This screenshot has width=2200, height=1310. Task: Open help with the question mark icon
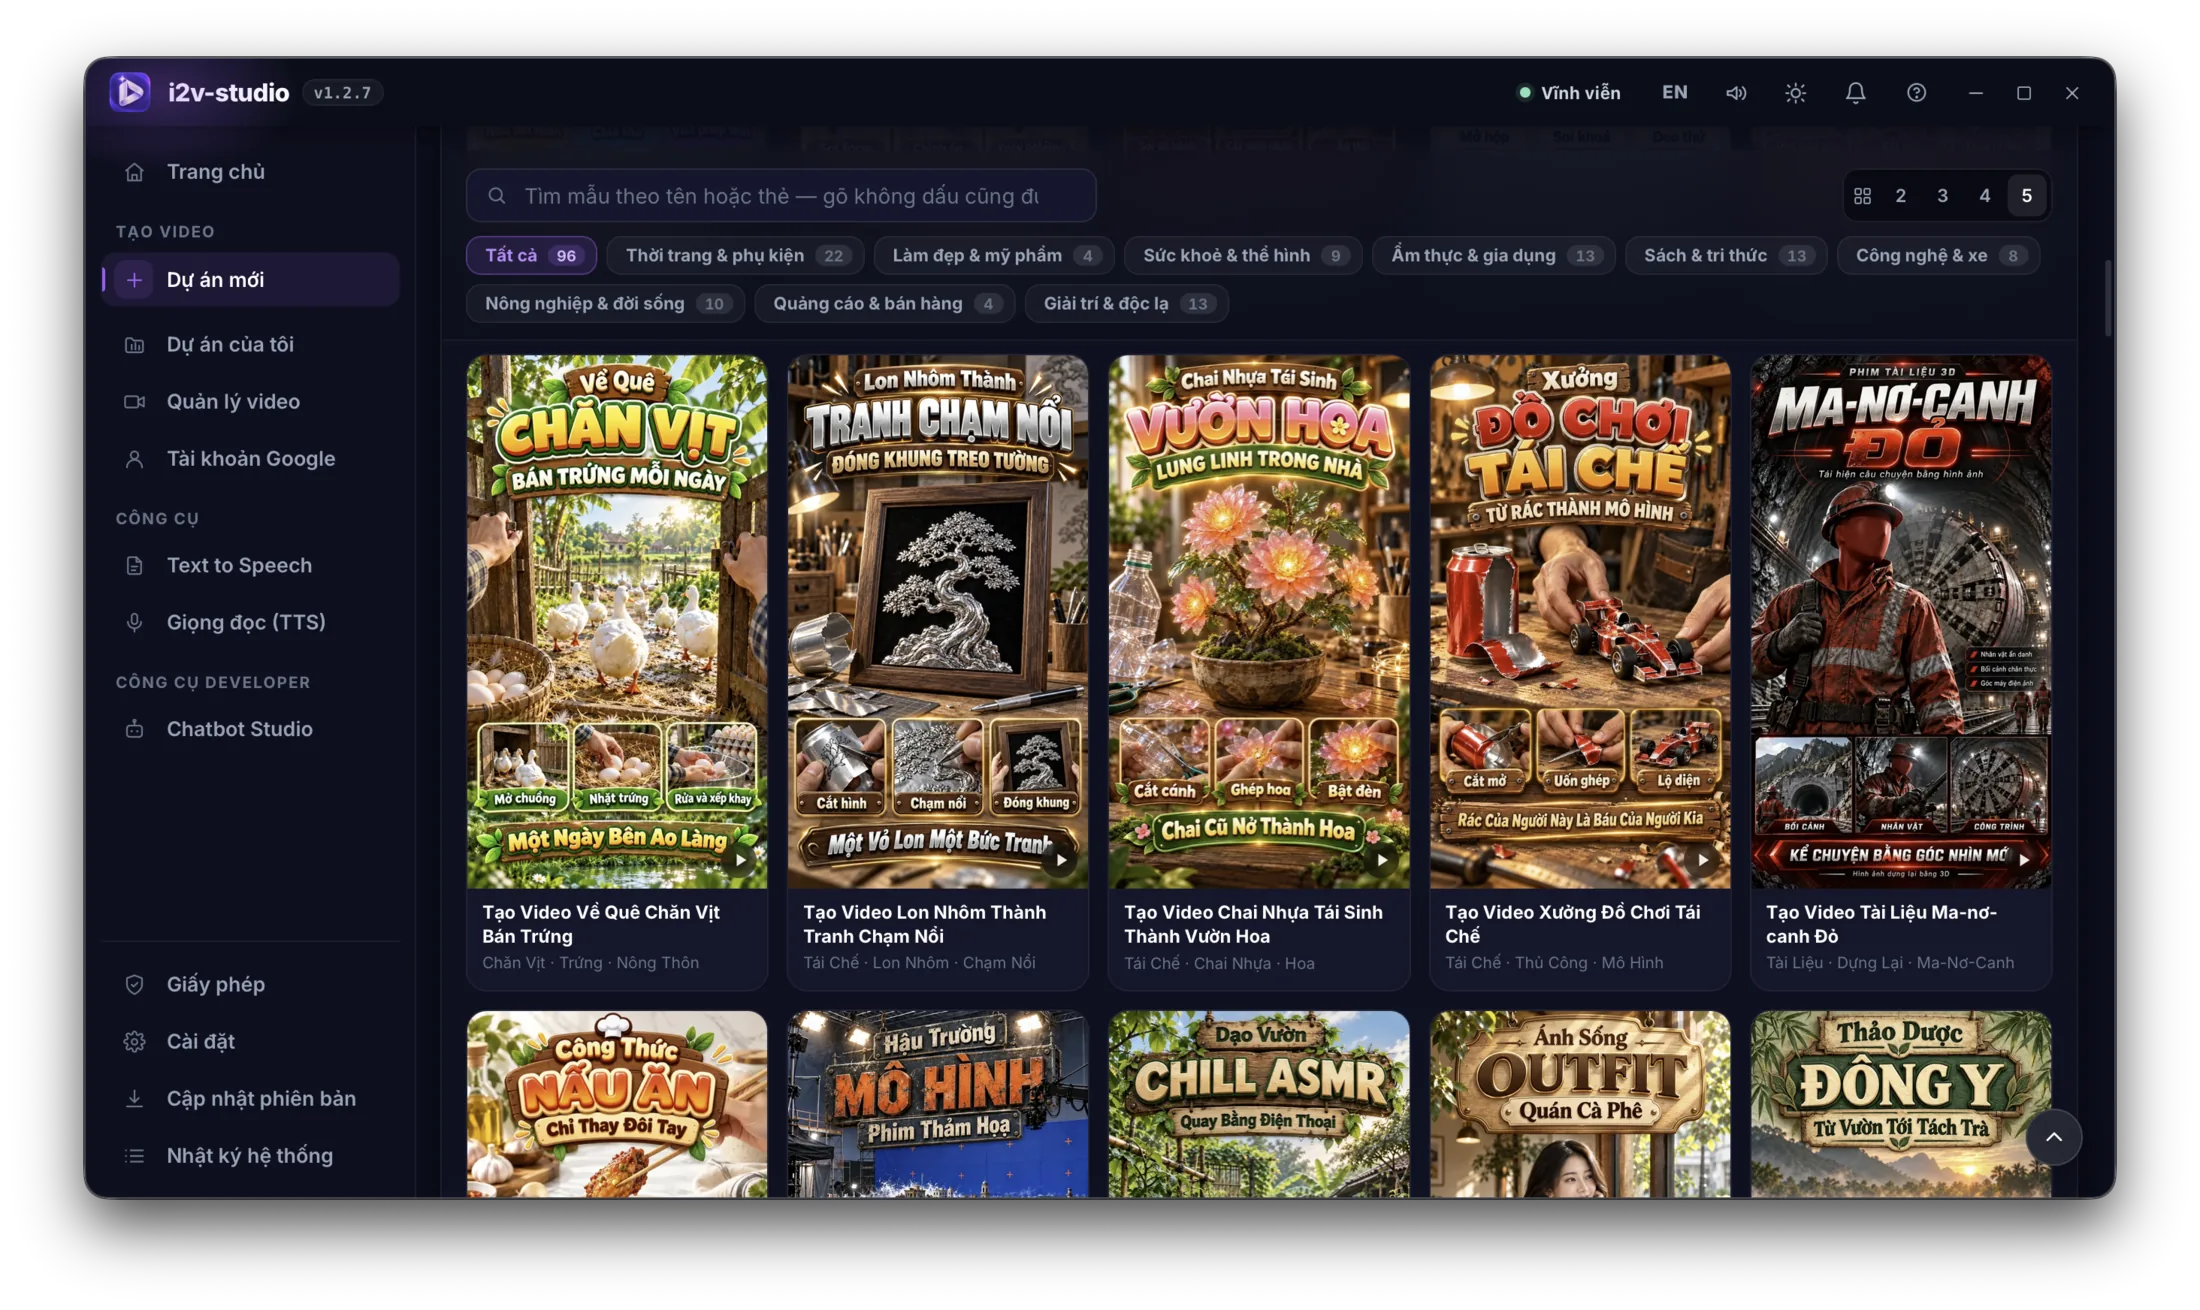(x=1916, y=93)
